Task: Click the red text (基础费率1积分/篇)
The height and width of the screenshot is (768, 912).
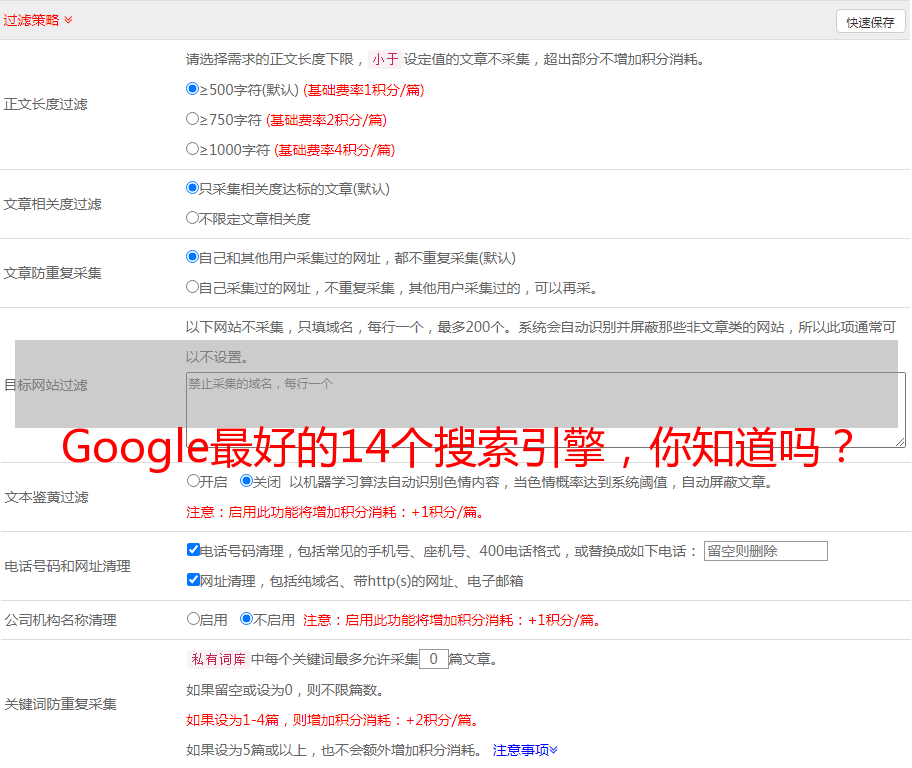Action: (364, 90)
